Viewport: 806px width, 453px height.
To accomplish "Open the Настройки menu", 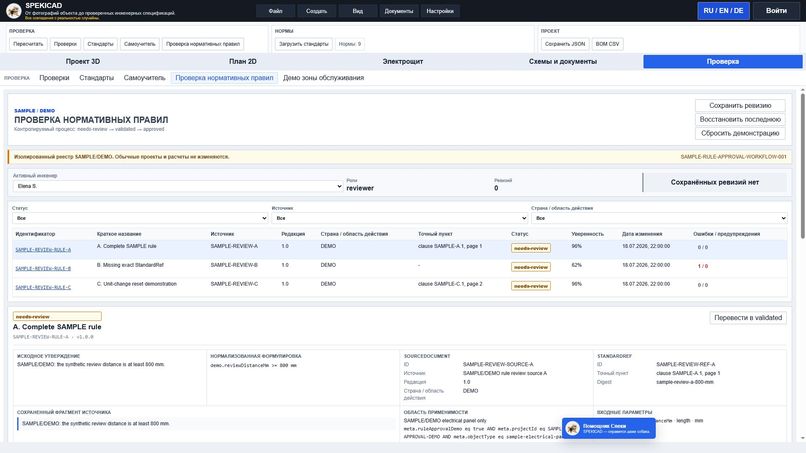I will tap(440, 11).
